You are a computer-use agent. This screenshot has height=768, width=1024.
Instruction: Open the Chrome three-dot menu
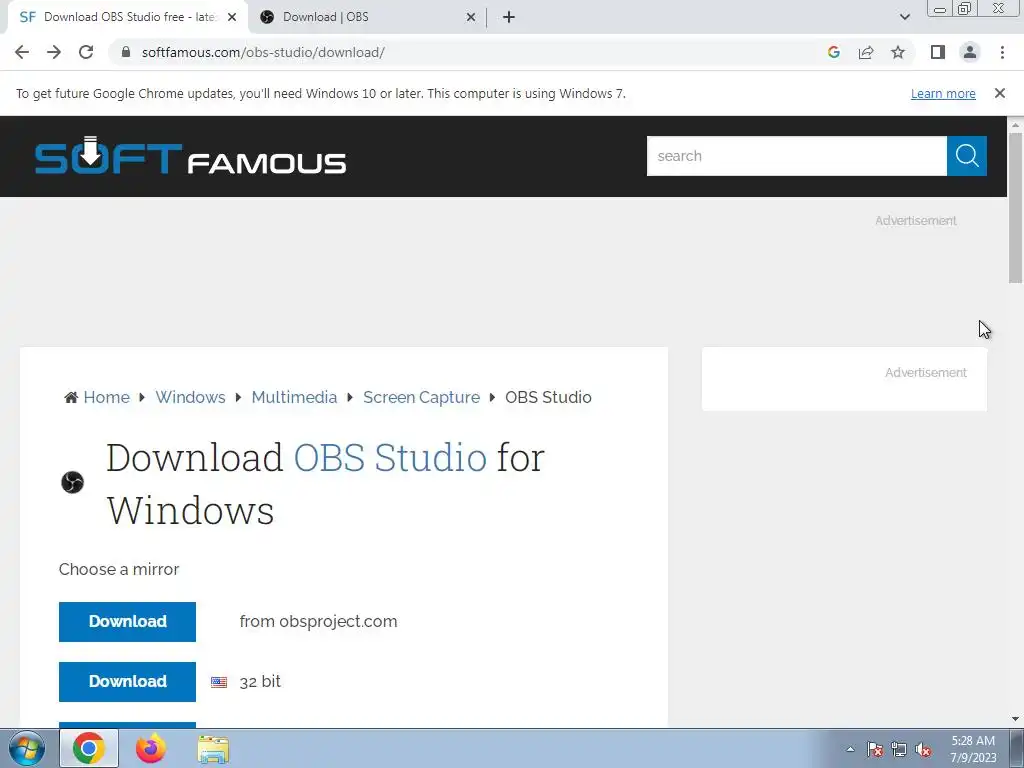(x=1002, y=52)
